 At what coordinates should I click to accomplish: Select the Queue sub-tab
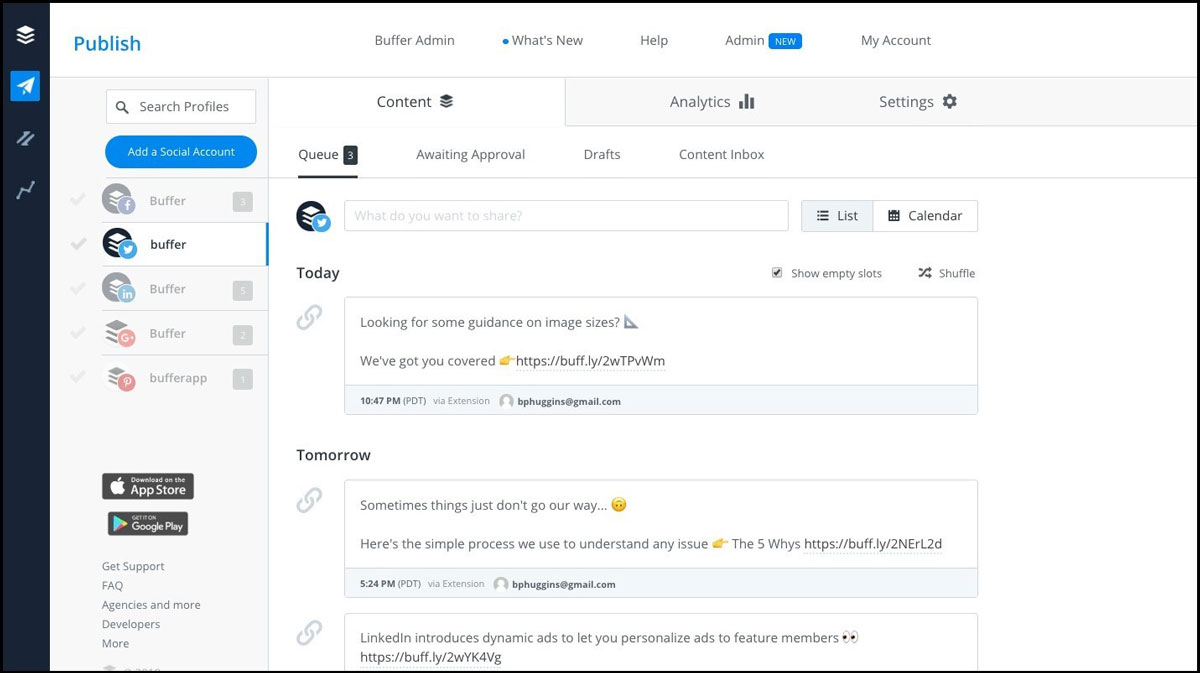tap(327, 155)
